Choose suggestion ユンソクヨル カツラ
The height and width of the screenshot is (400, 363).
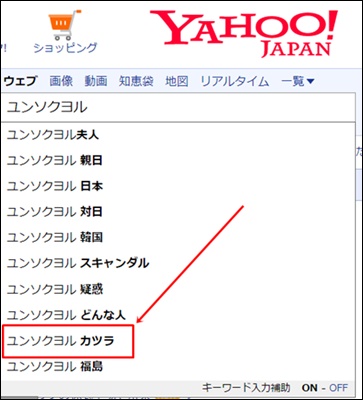[178, 341]
